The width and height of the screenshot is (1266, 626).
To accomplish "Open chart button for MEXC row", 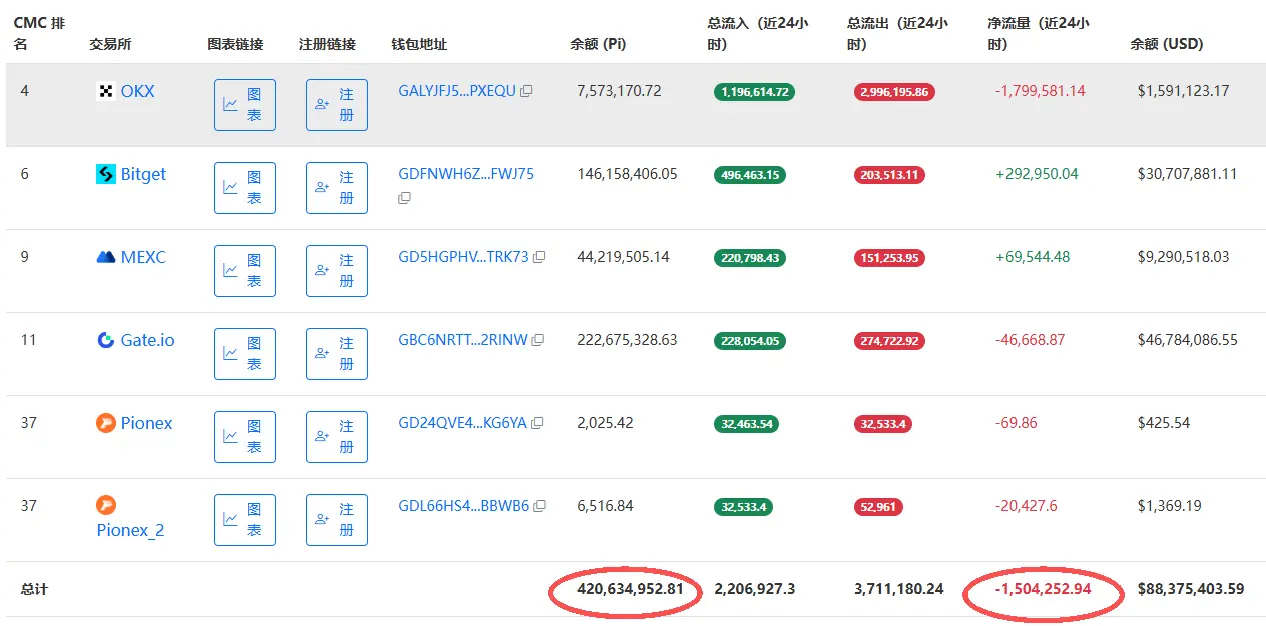I will (x=245, y=271).
